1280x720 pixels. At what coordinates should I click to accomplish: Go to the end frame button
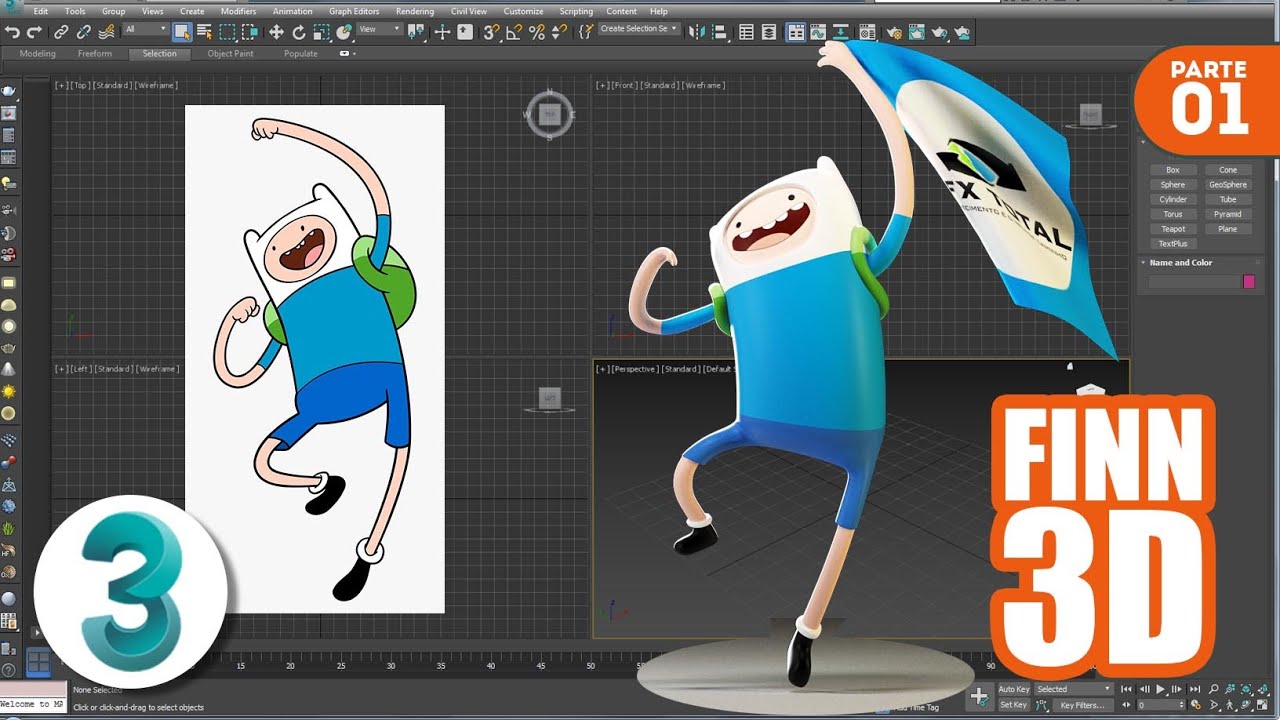(1194, 689)
